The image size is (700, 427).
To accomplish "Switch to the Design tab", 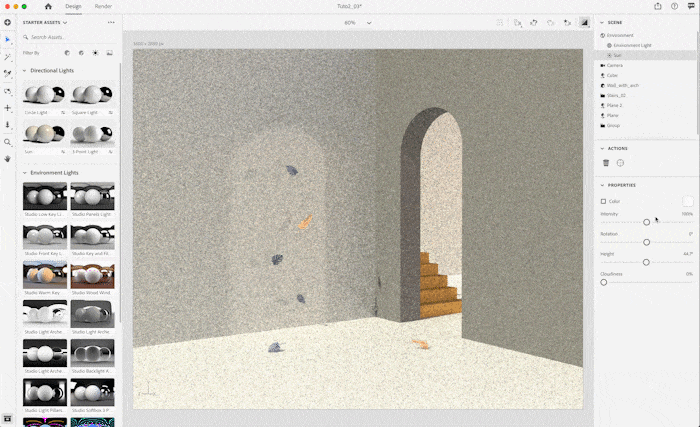I will 73,6.
